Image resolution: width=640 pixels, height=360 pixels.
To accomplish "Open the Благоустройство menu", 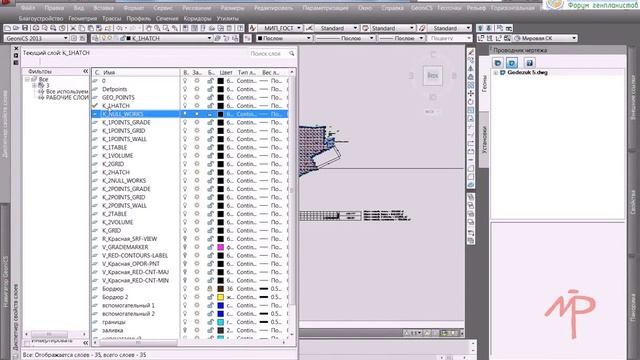I will click(x=40, y=19).
